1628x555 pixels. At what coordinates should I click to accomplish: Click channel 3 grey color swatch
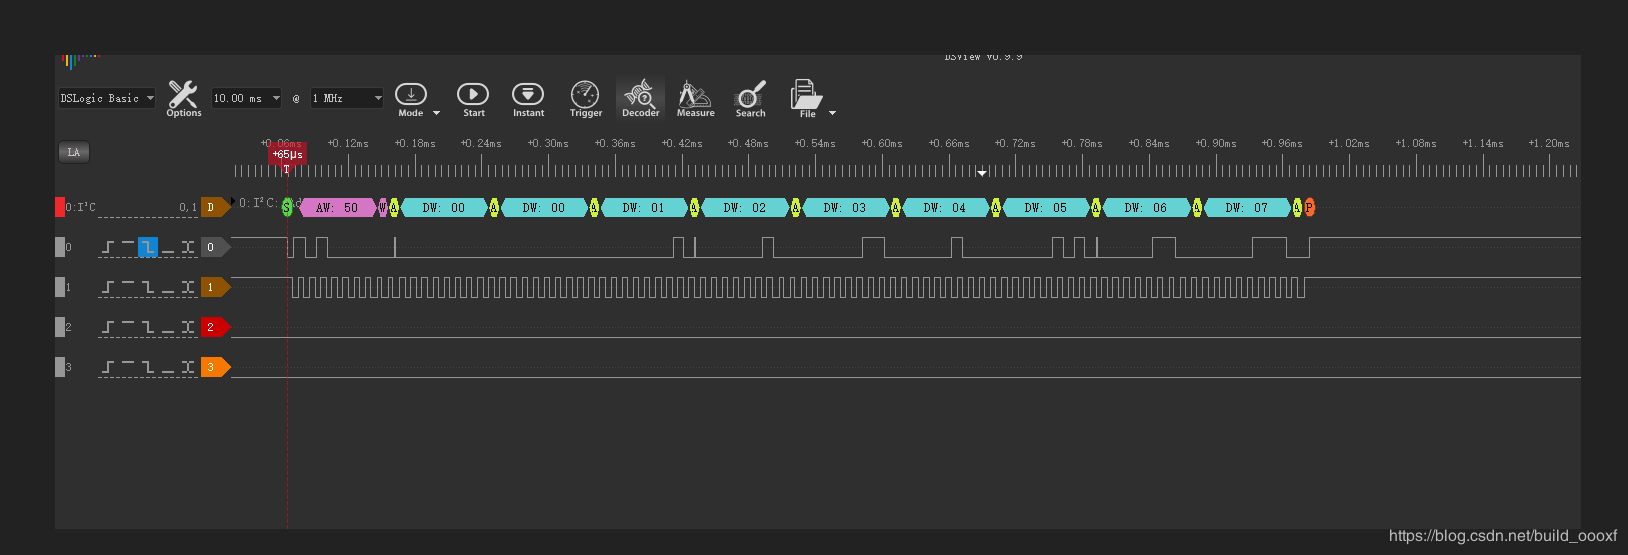[60, 367]
